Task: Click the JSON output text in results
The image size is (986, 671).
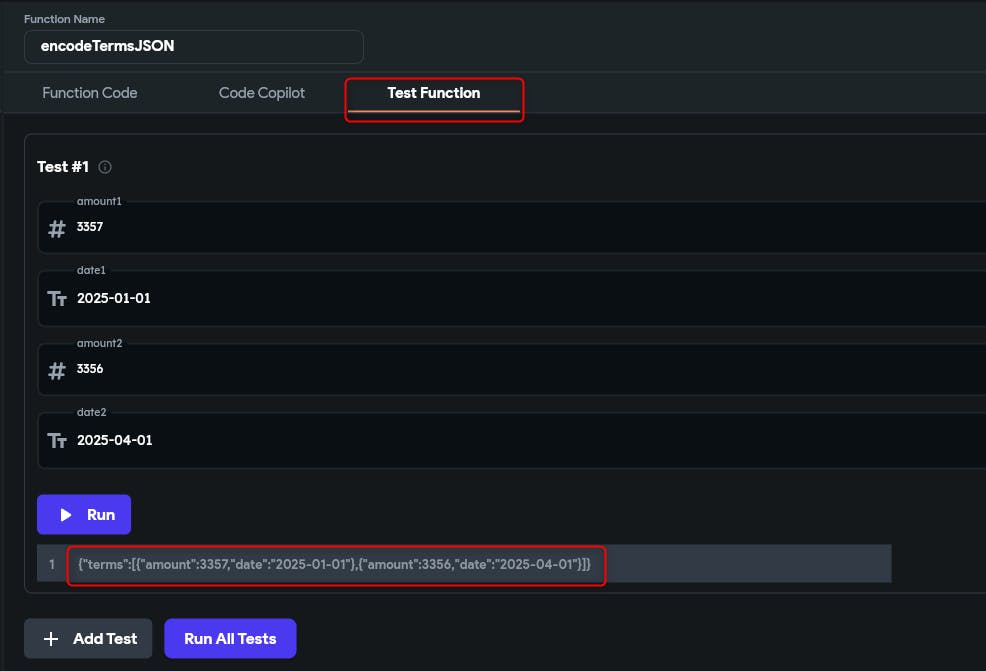Action: (x=335, y=565)
